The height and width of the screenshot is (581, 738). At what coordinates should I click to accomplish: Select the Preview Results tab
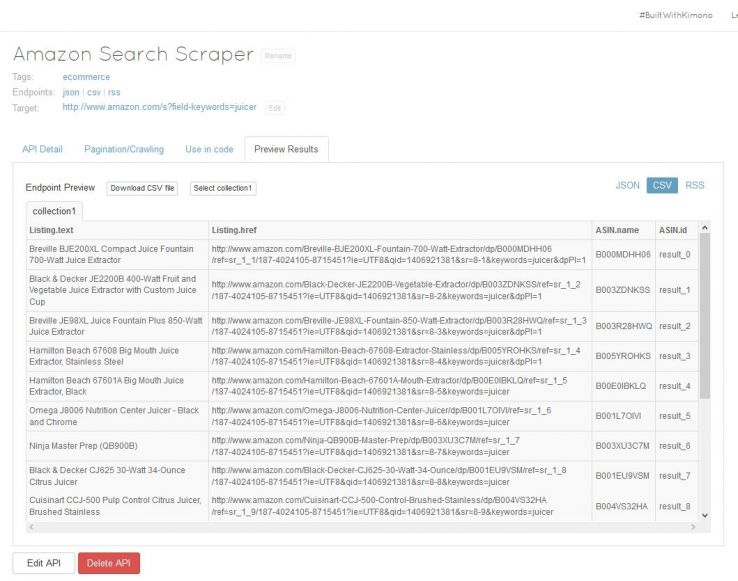pyautogui.click(x=286, y=149)
